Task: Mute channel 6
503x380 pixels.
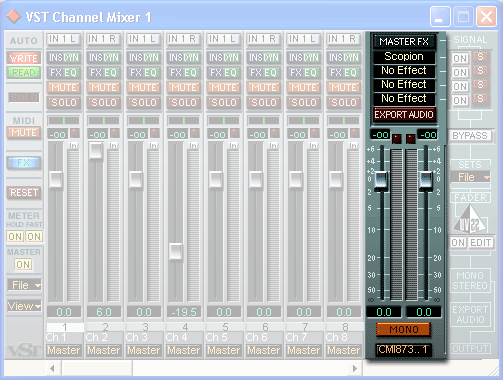Action: pos(263,88)
